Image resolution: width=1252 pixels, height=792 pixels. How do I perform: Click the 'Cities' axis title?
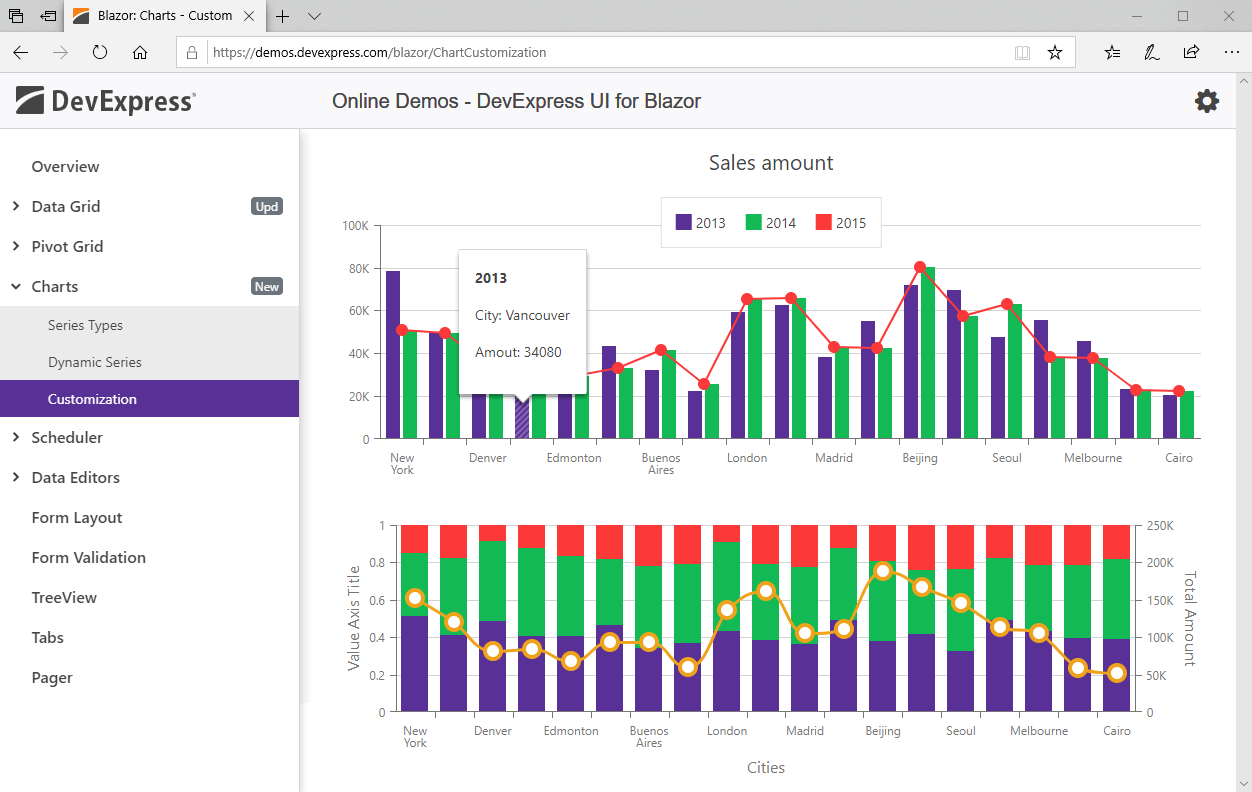coord(766,767)
